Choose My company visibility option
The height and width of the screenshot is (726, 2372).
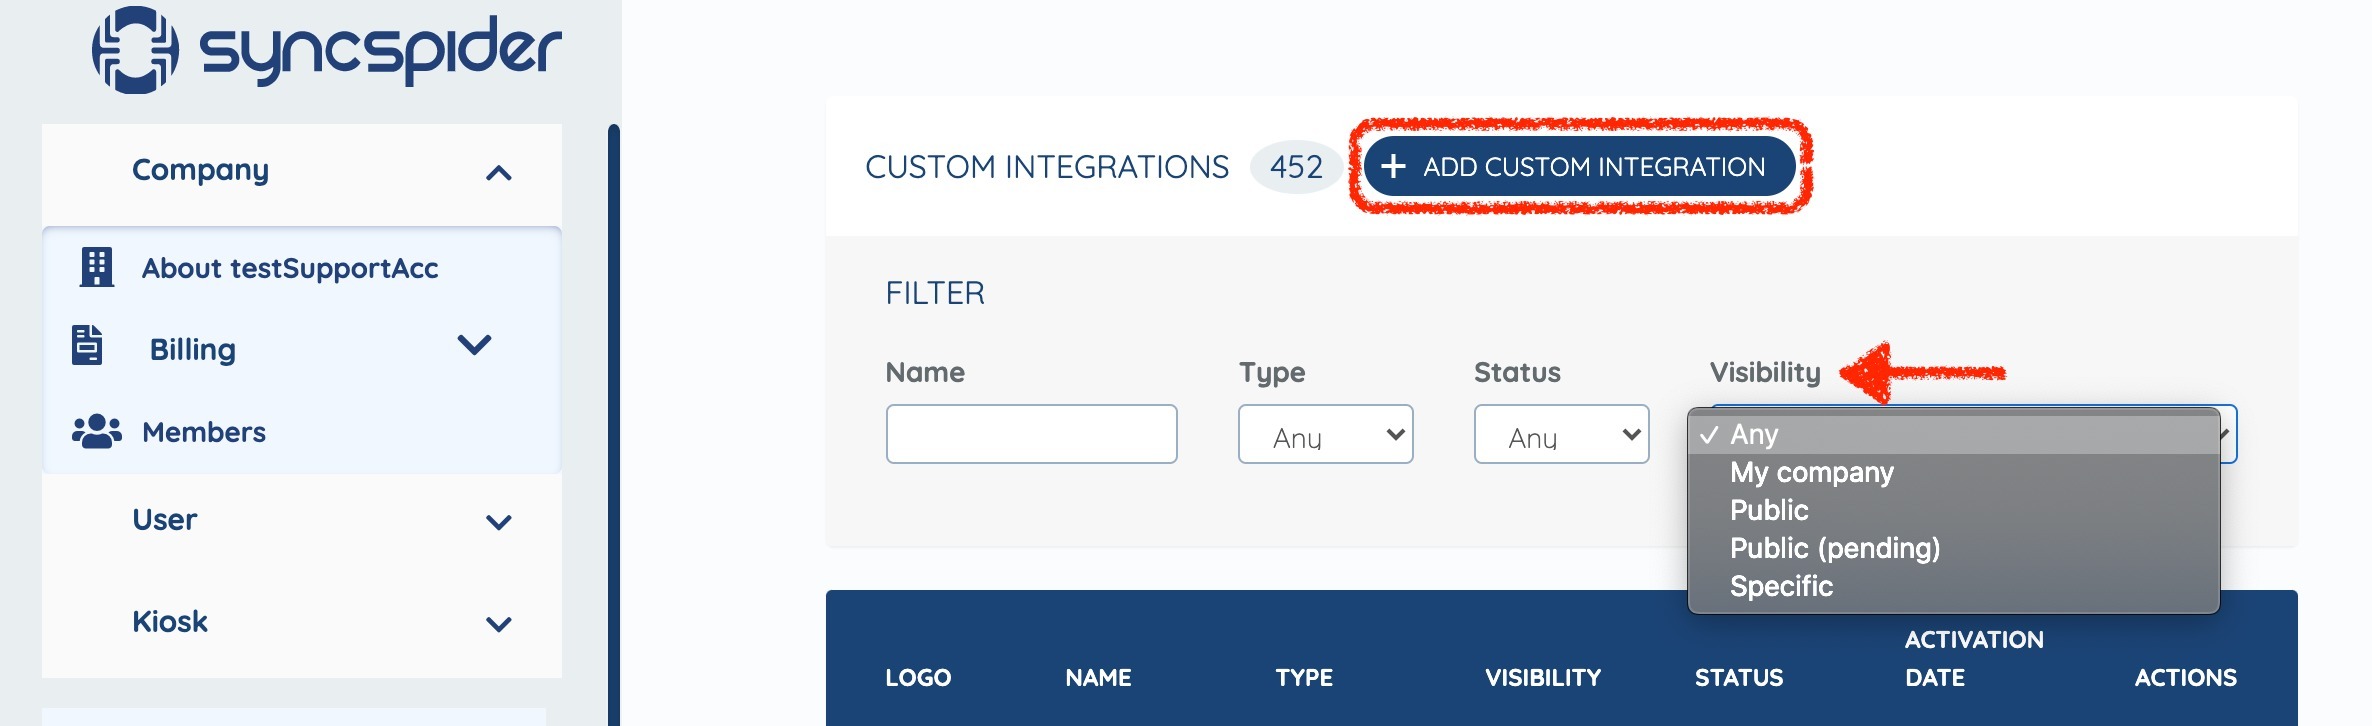pos(1953,472)
